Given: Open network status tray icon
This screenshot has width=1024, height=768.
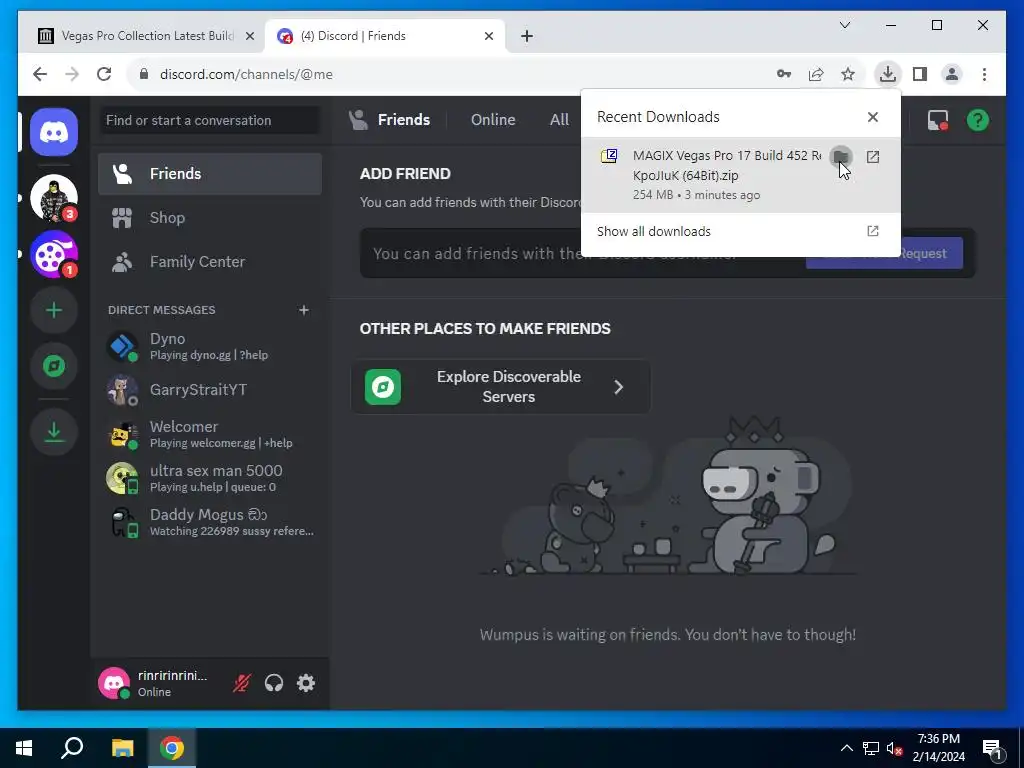Looking at the screenshot, I should 871,748.
